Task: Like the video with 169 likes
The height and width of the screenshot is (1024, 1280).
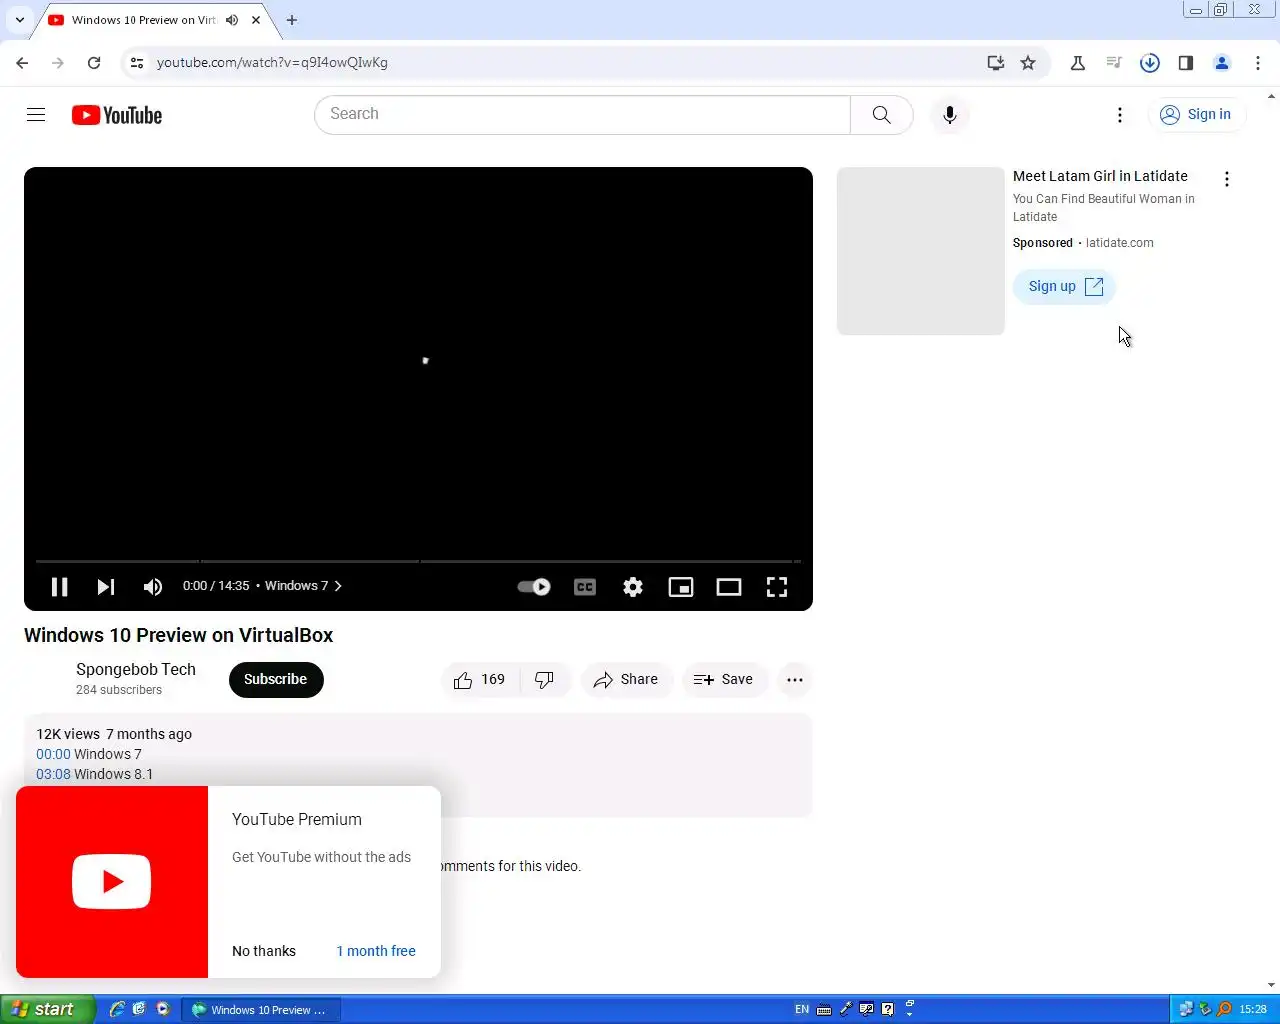Action: point(480,680)
